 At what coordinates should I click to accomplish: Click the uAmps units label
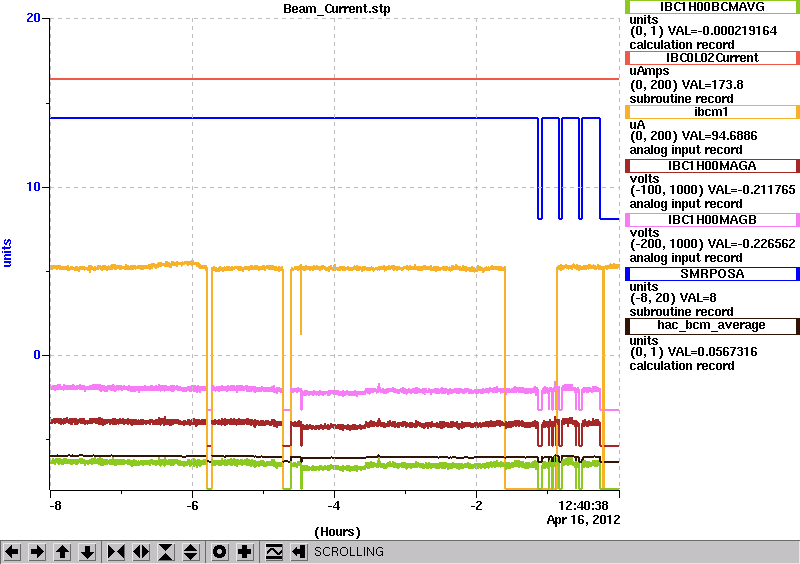(649, 71)
